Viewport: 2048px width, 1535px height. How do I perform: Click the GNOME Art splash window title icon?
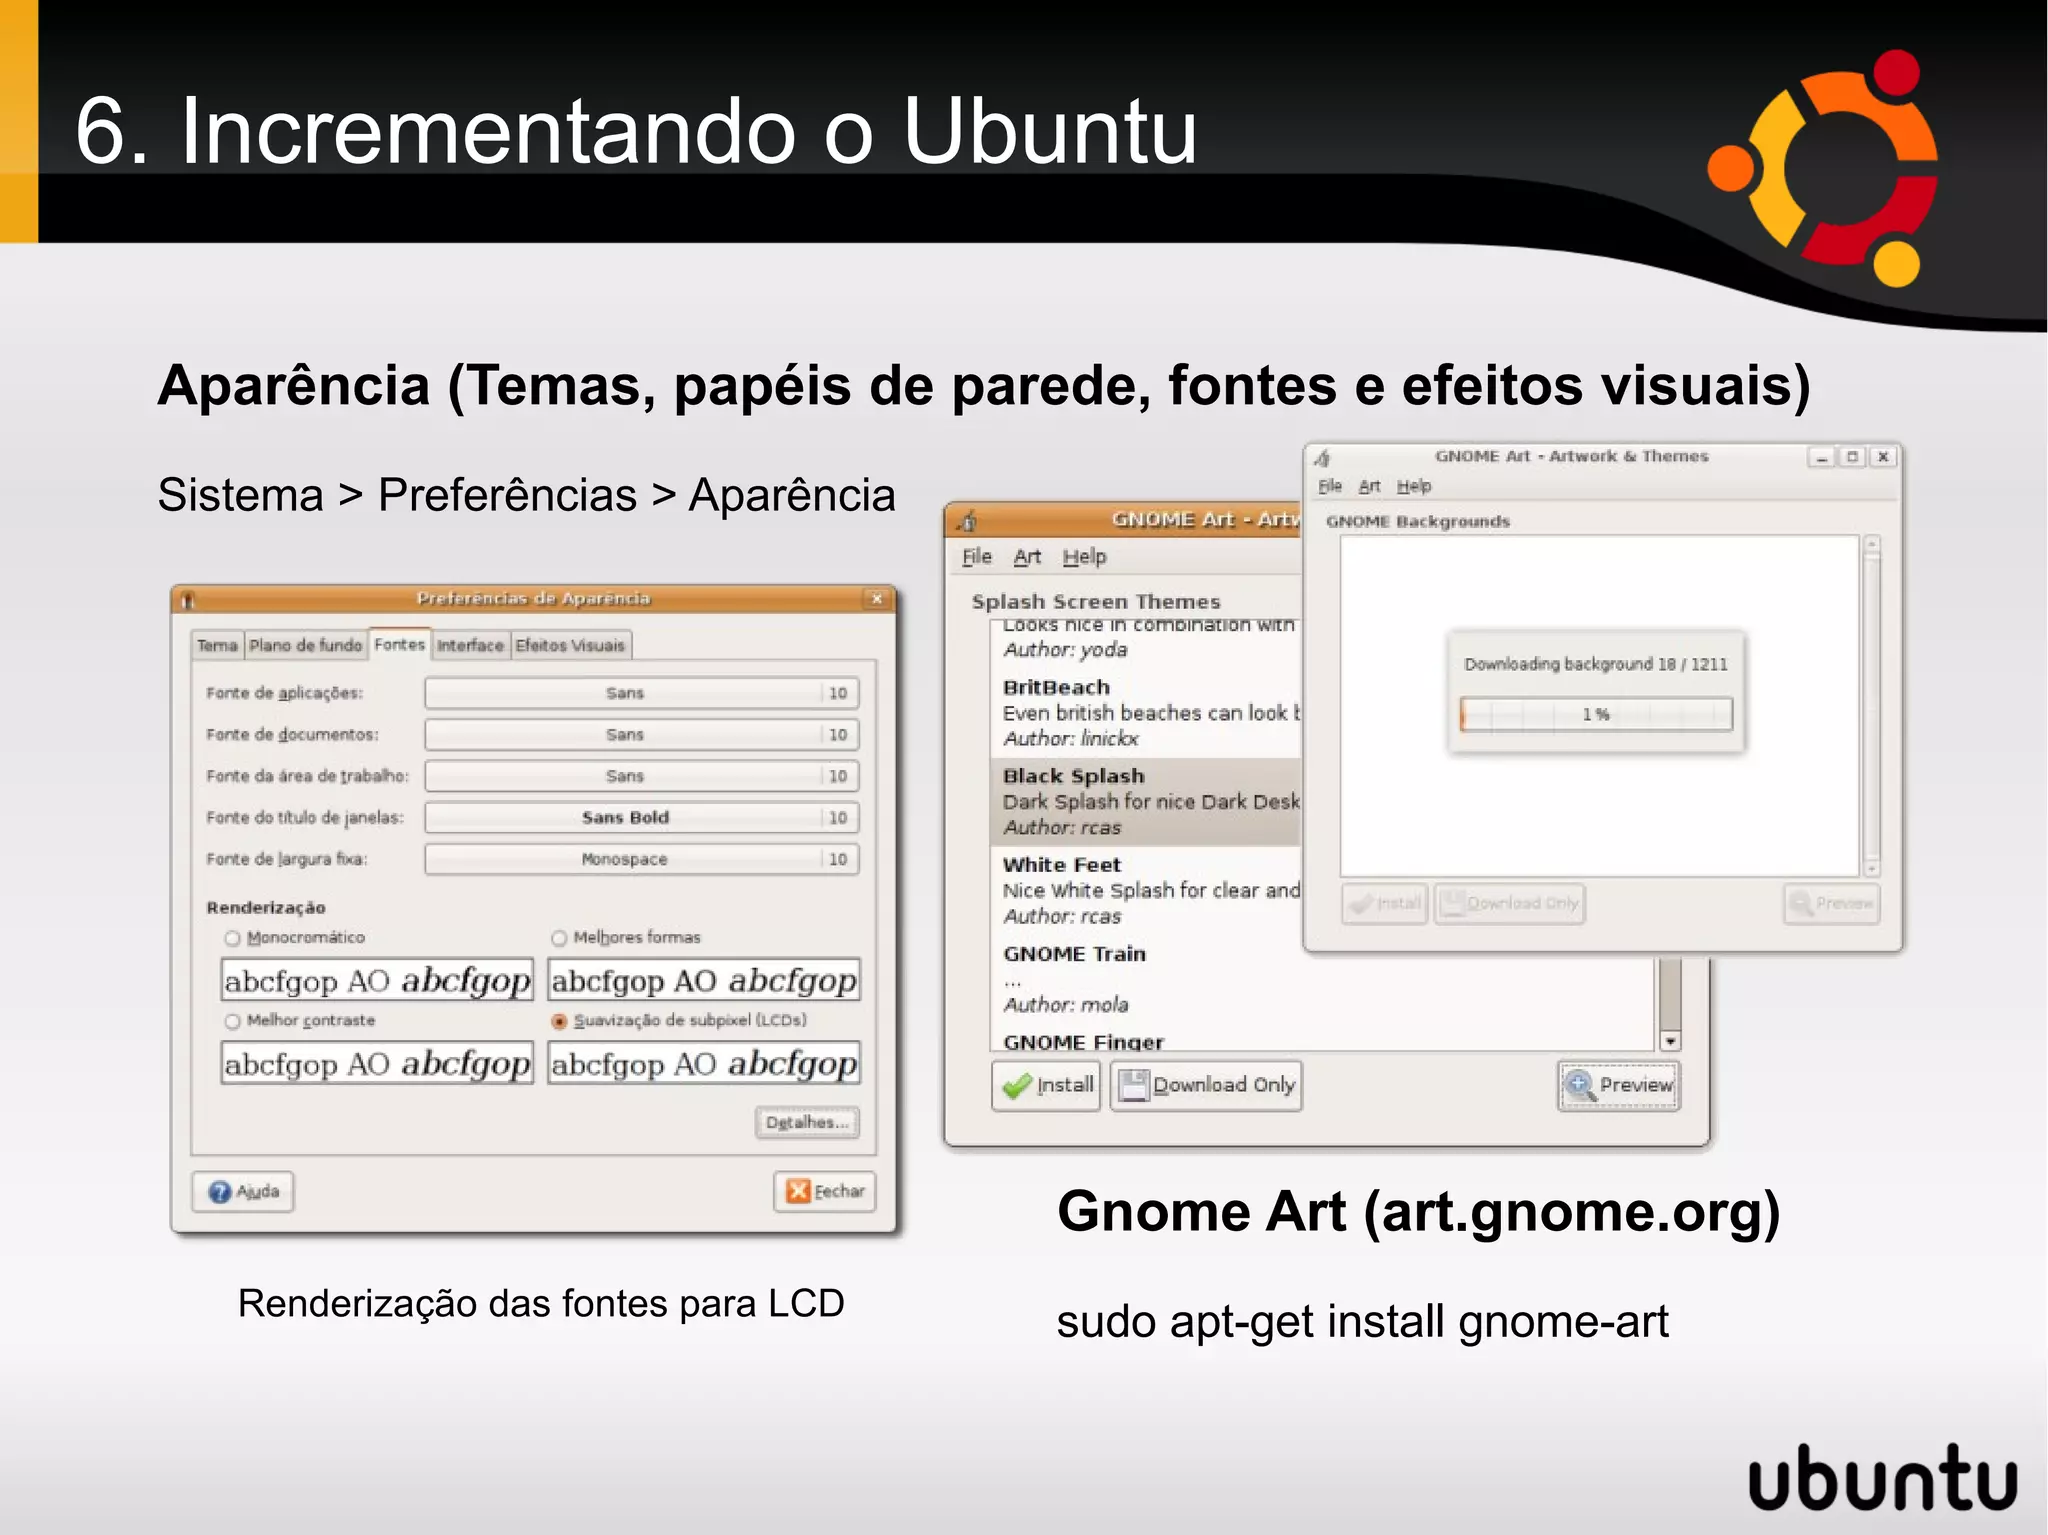(967, 520)
